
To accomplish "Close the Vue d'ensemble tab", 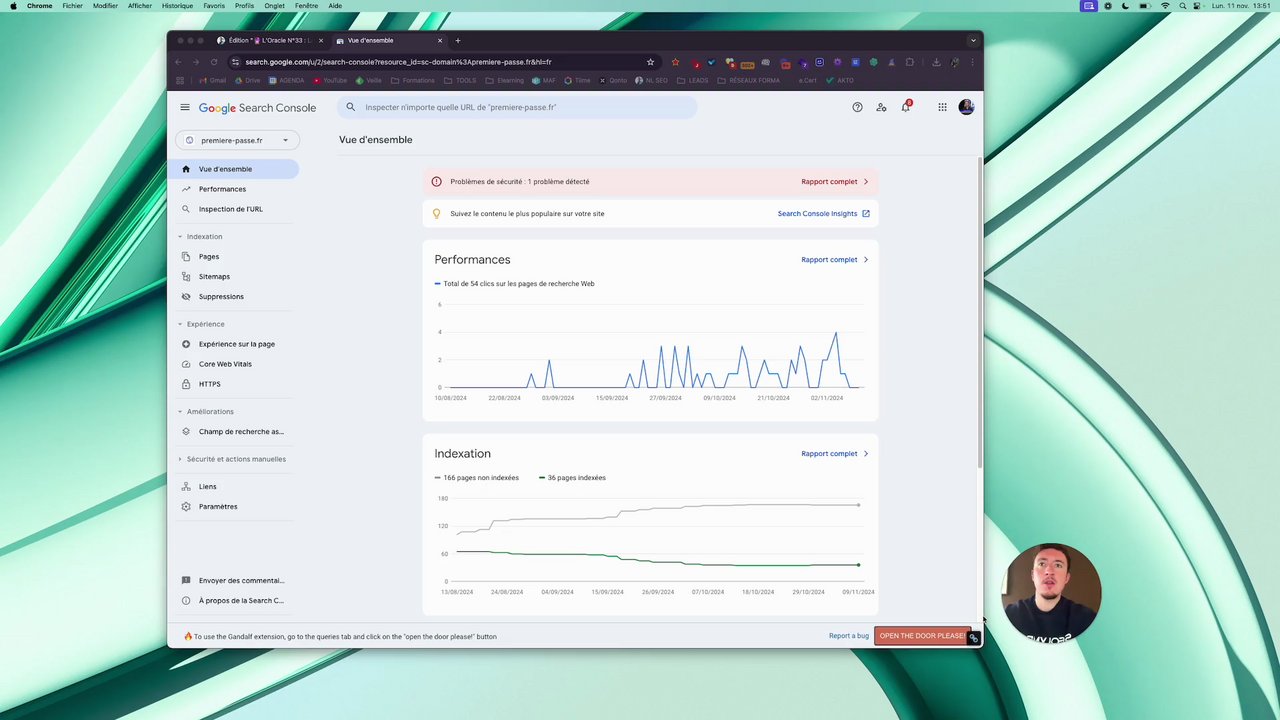I will pyautogui.click(x=440, y=41).
